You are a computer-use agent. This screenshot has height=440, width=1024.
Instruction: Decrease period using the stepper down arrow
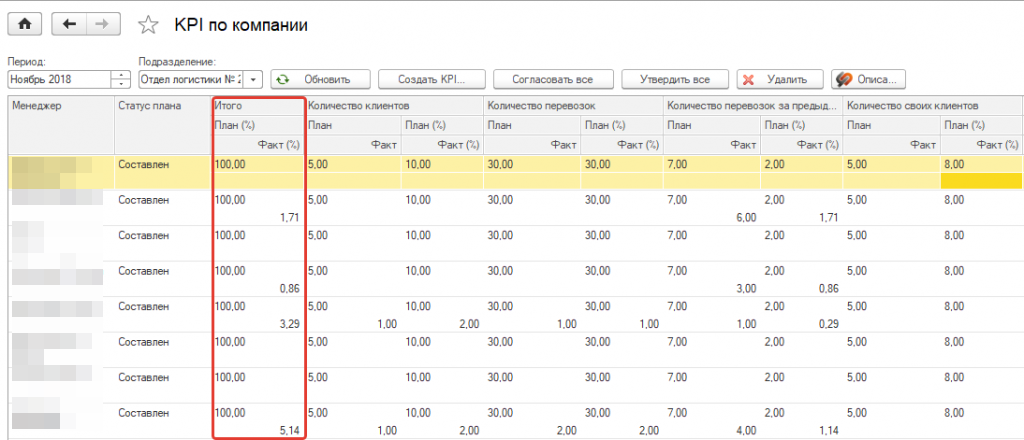pos(121,84)
